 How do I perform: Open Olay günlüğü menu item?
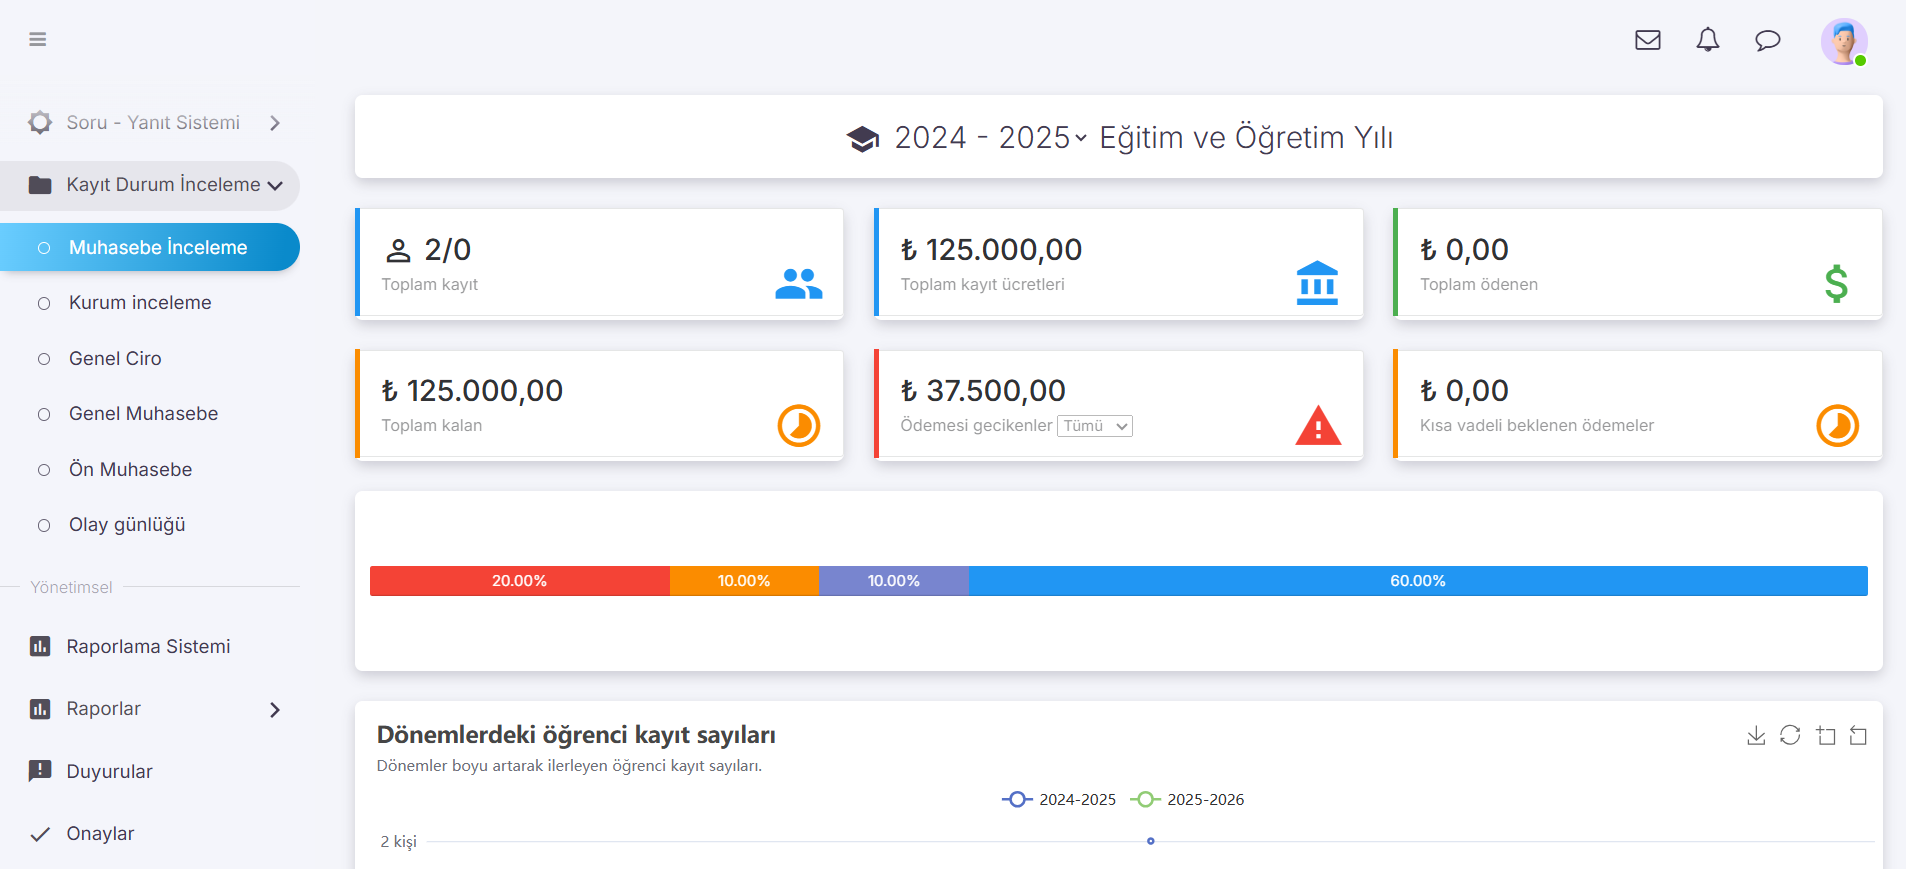point(127,525)
